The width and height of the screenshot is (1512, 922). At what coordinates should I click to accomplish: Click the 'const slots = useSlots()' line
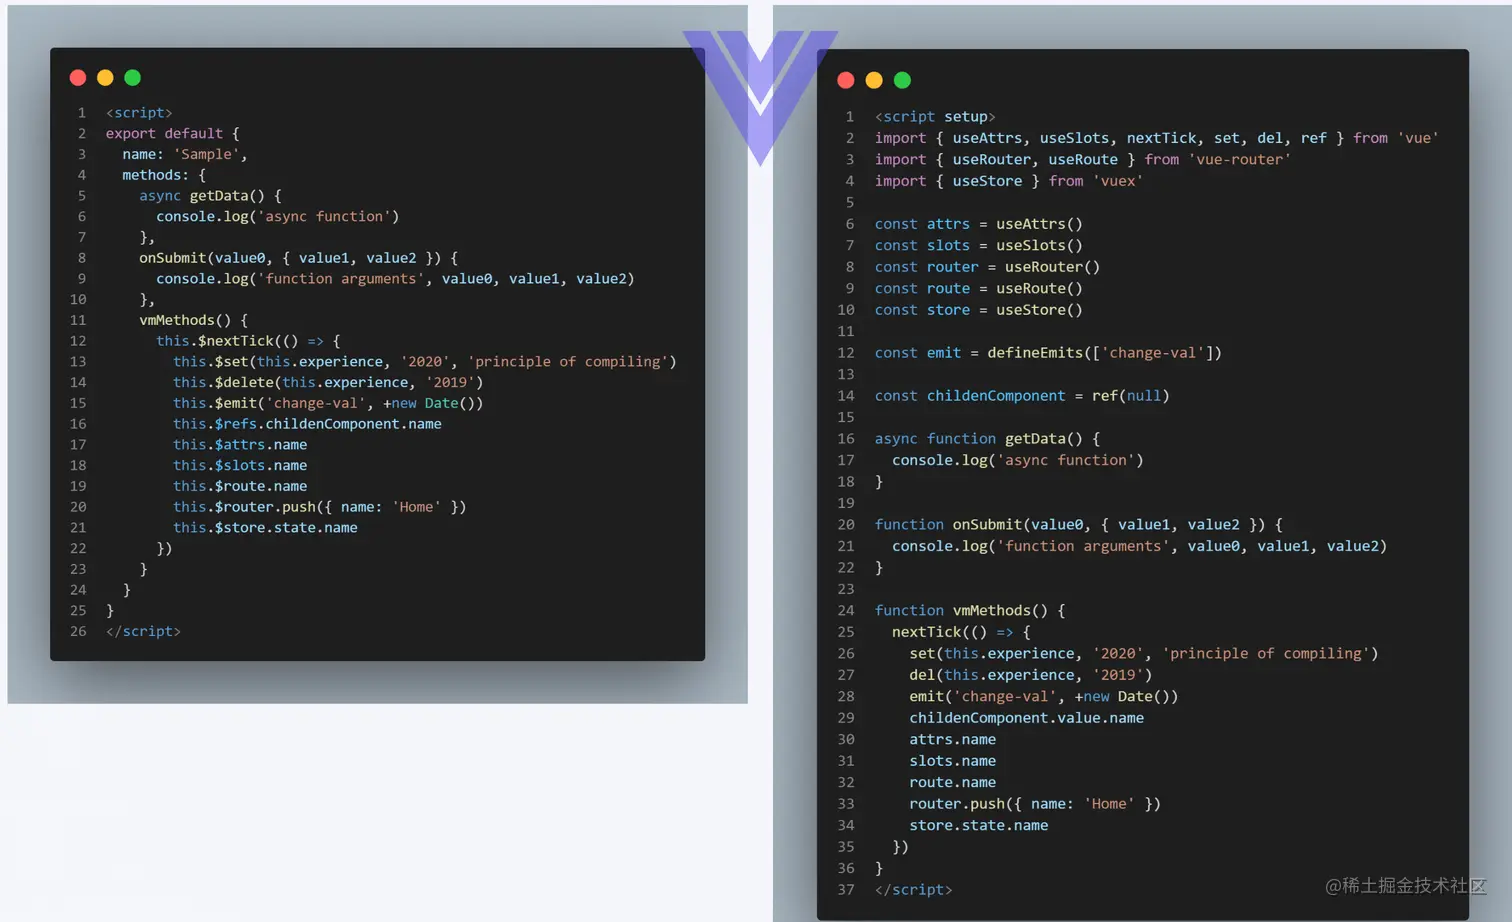click(979, 246)
